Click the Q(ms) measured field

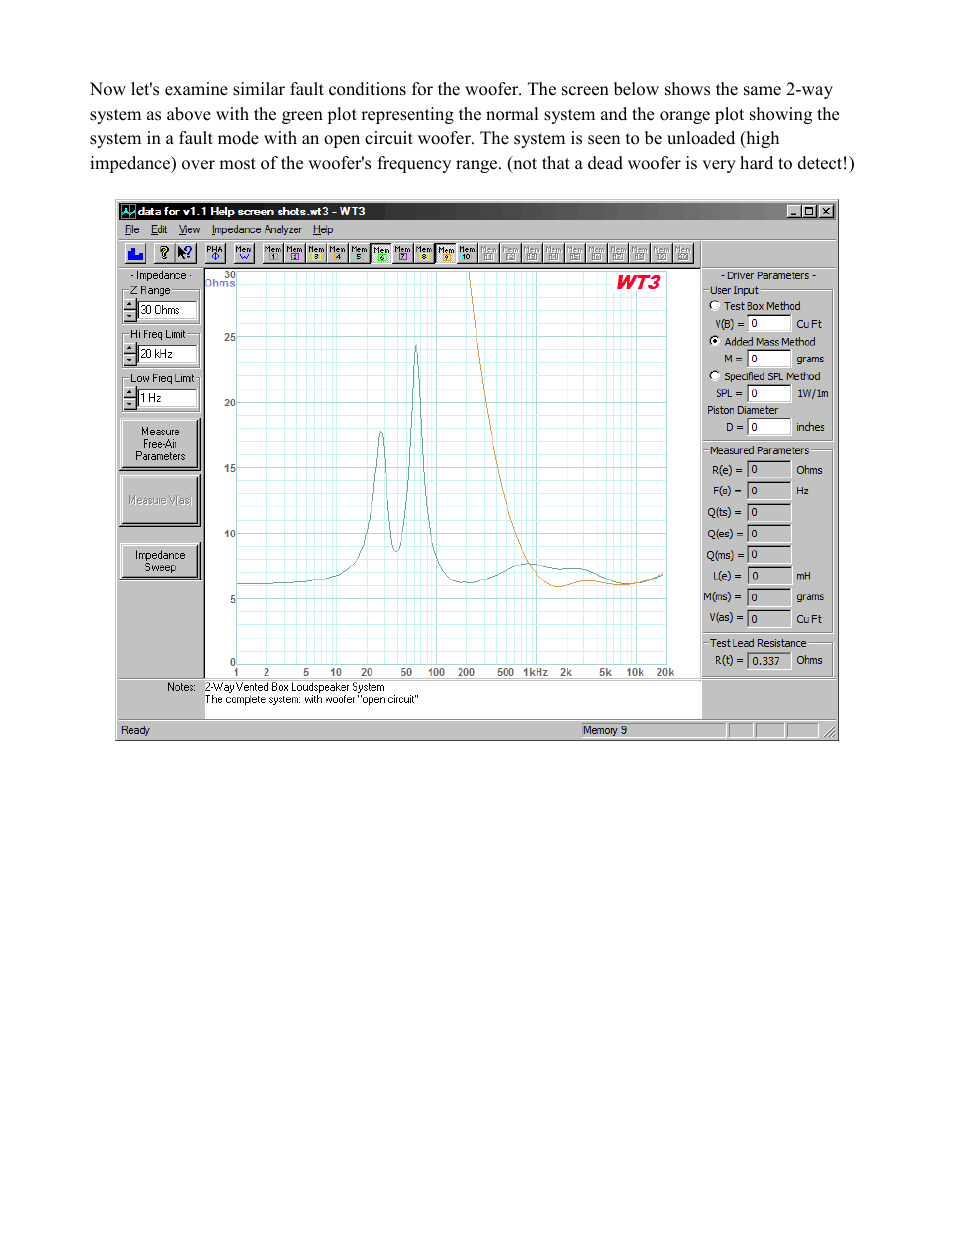pos(769,555)
